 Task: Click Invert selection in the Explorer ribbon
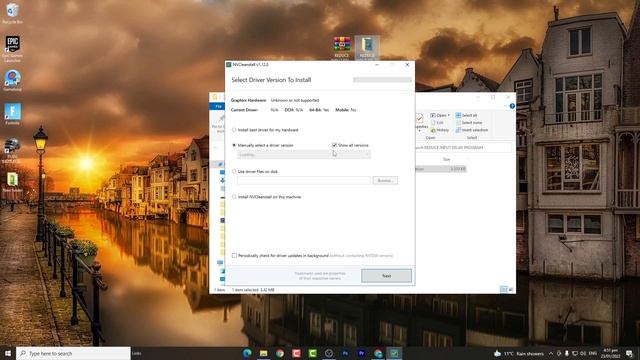471,130
